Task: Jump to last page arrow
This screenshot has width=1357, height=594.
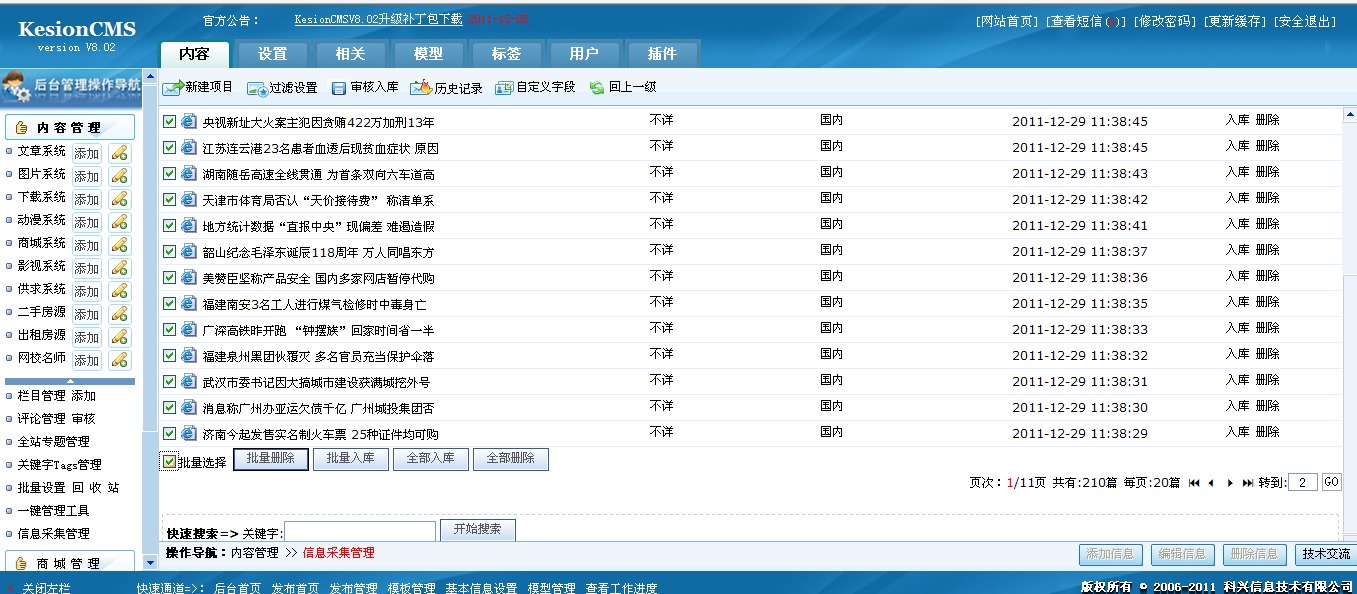Action: pos(1247,483)
